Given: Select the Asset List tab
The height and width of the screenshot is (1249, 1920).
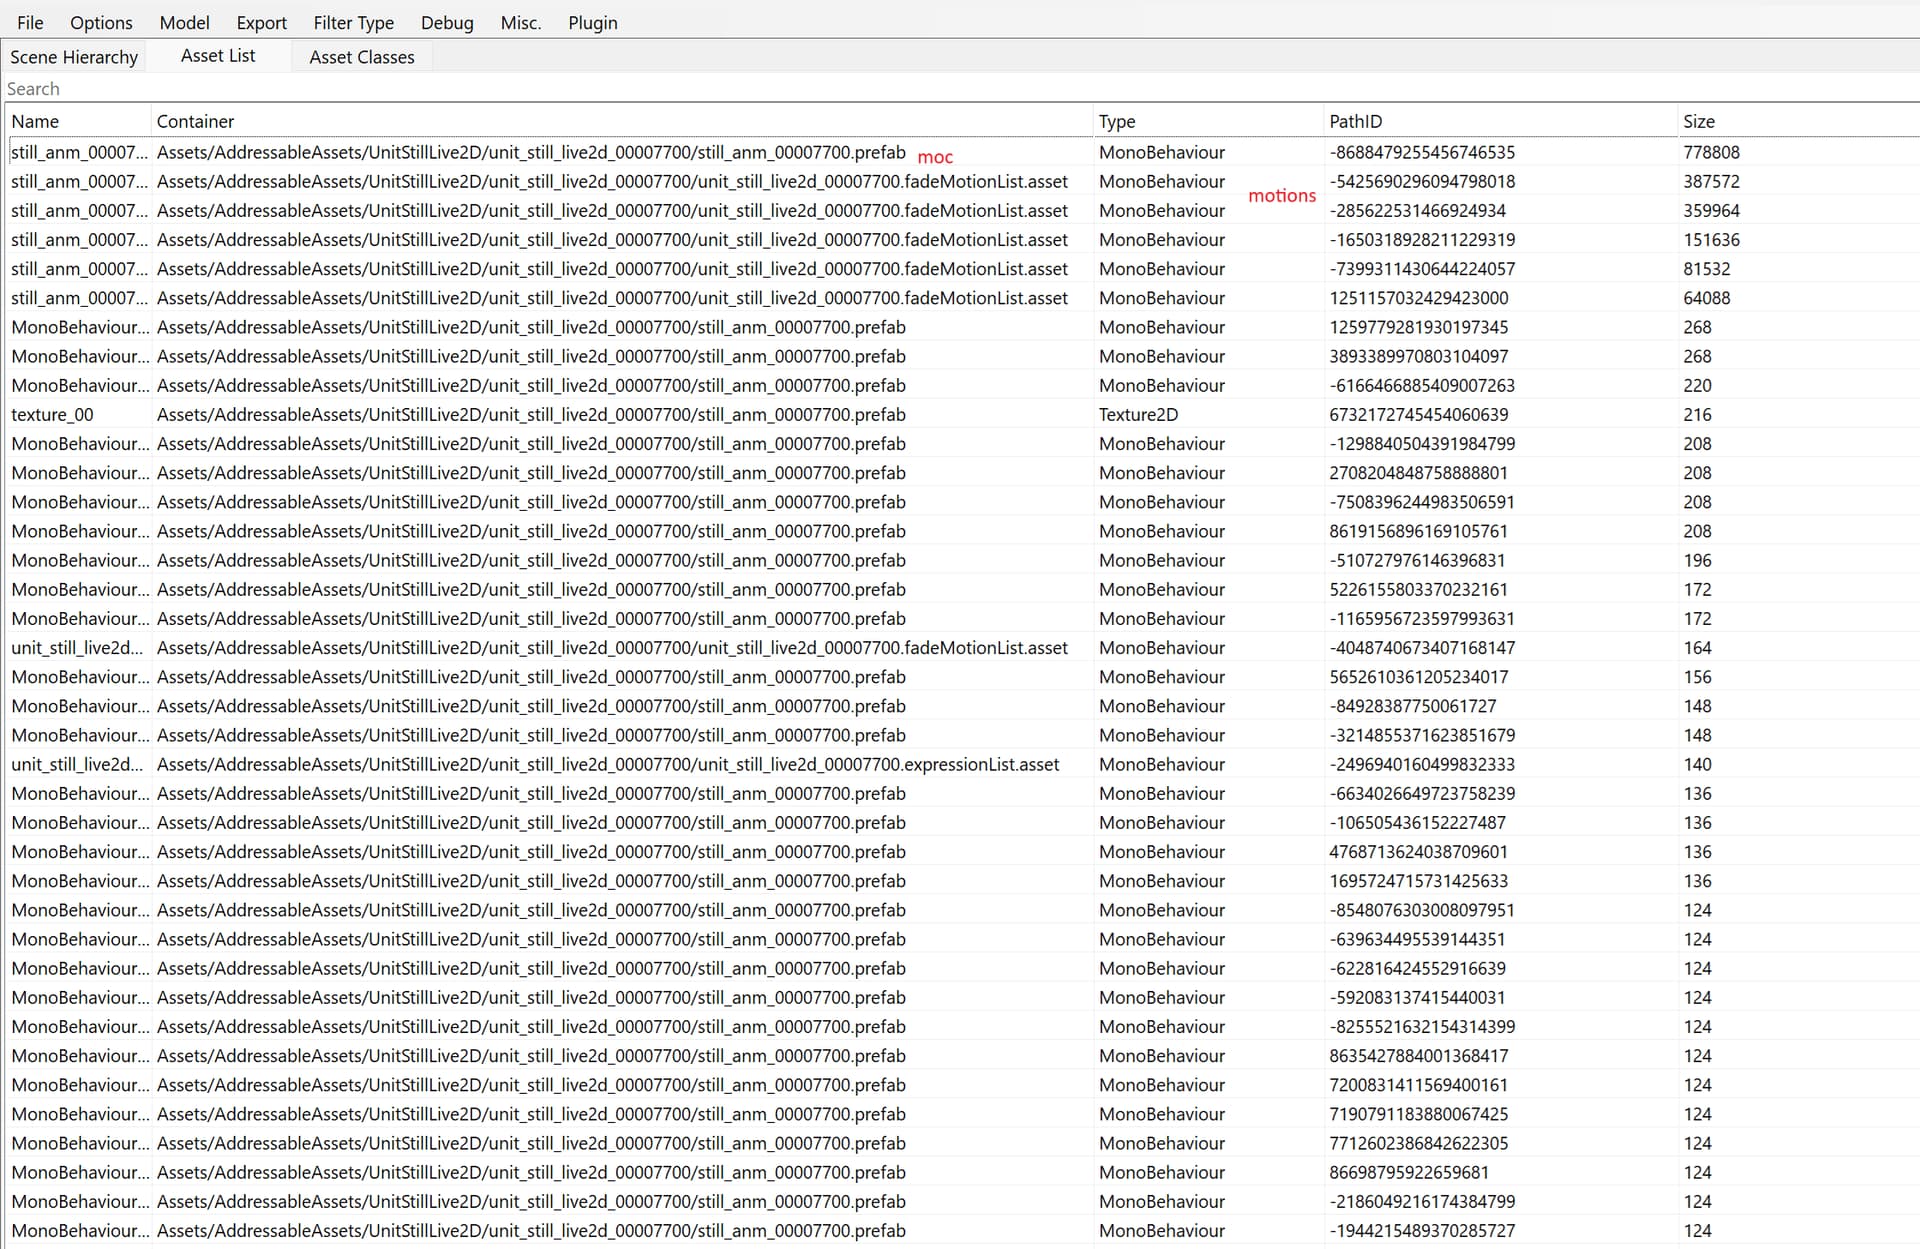Looking at the screenshot, I should 218,56.
